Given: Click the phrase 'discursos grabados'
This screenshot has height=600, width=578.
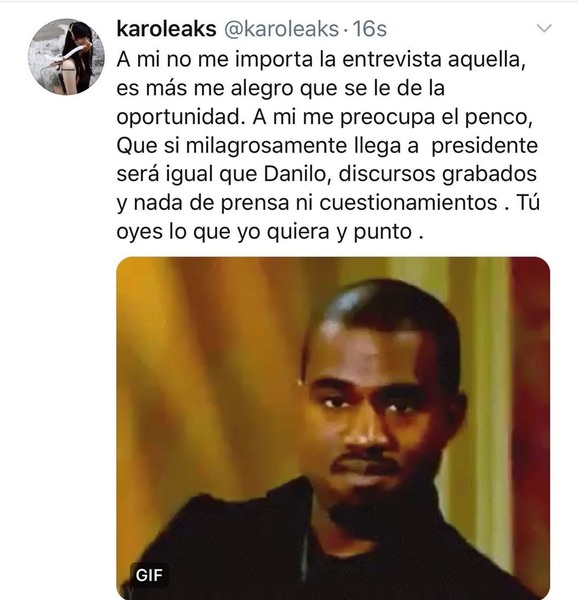Looking at the screenshot, I should (438, 174).
